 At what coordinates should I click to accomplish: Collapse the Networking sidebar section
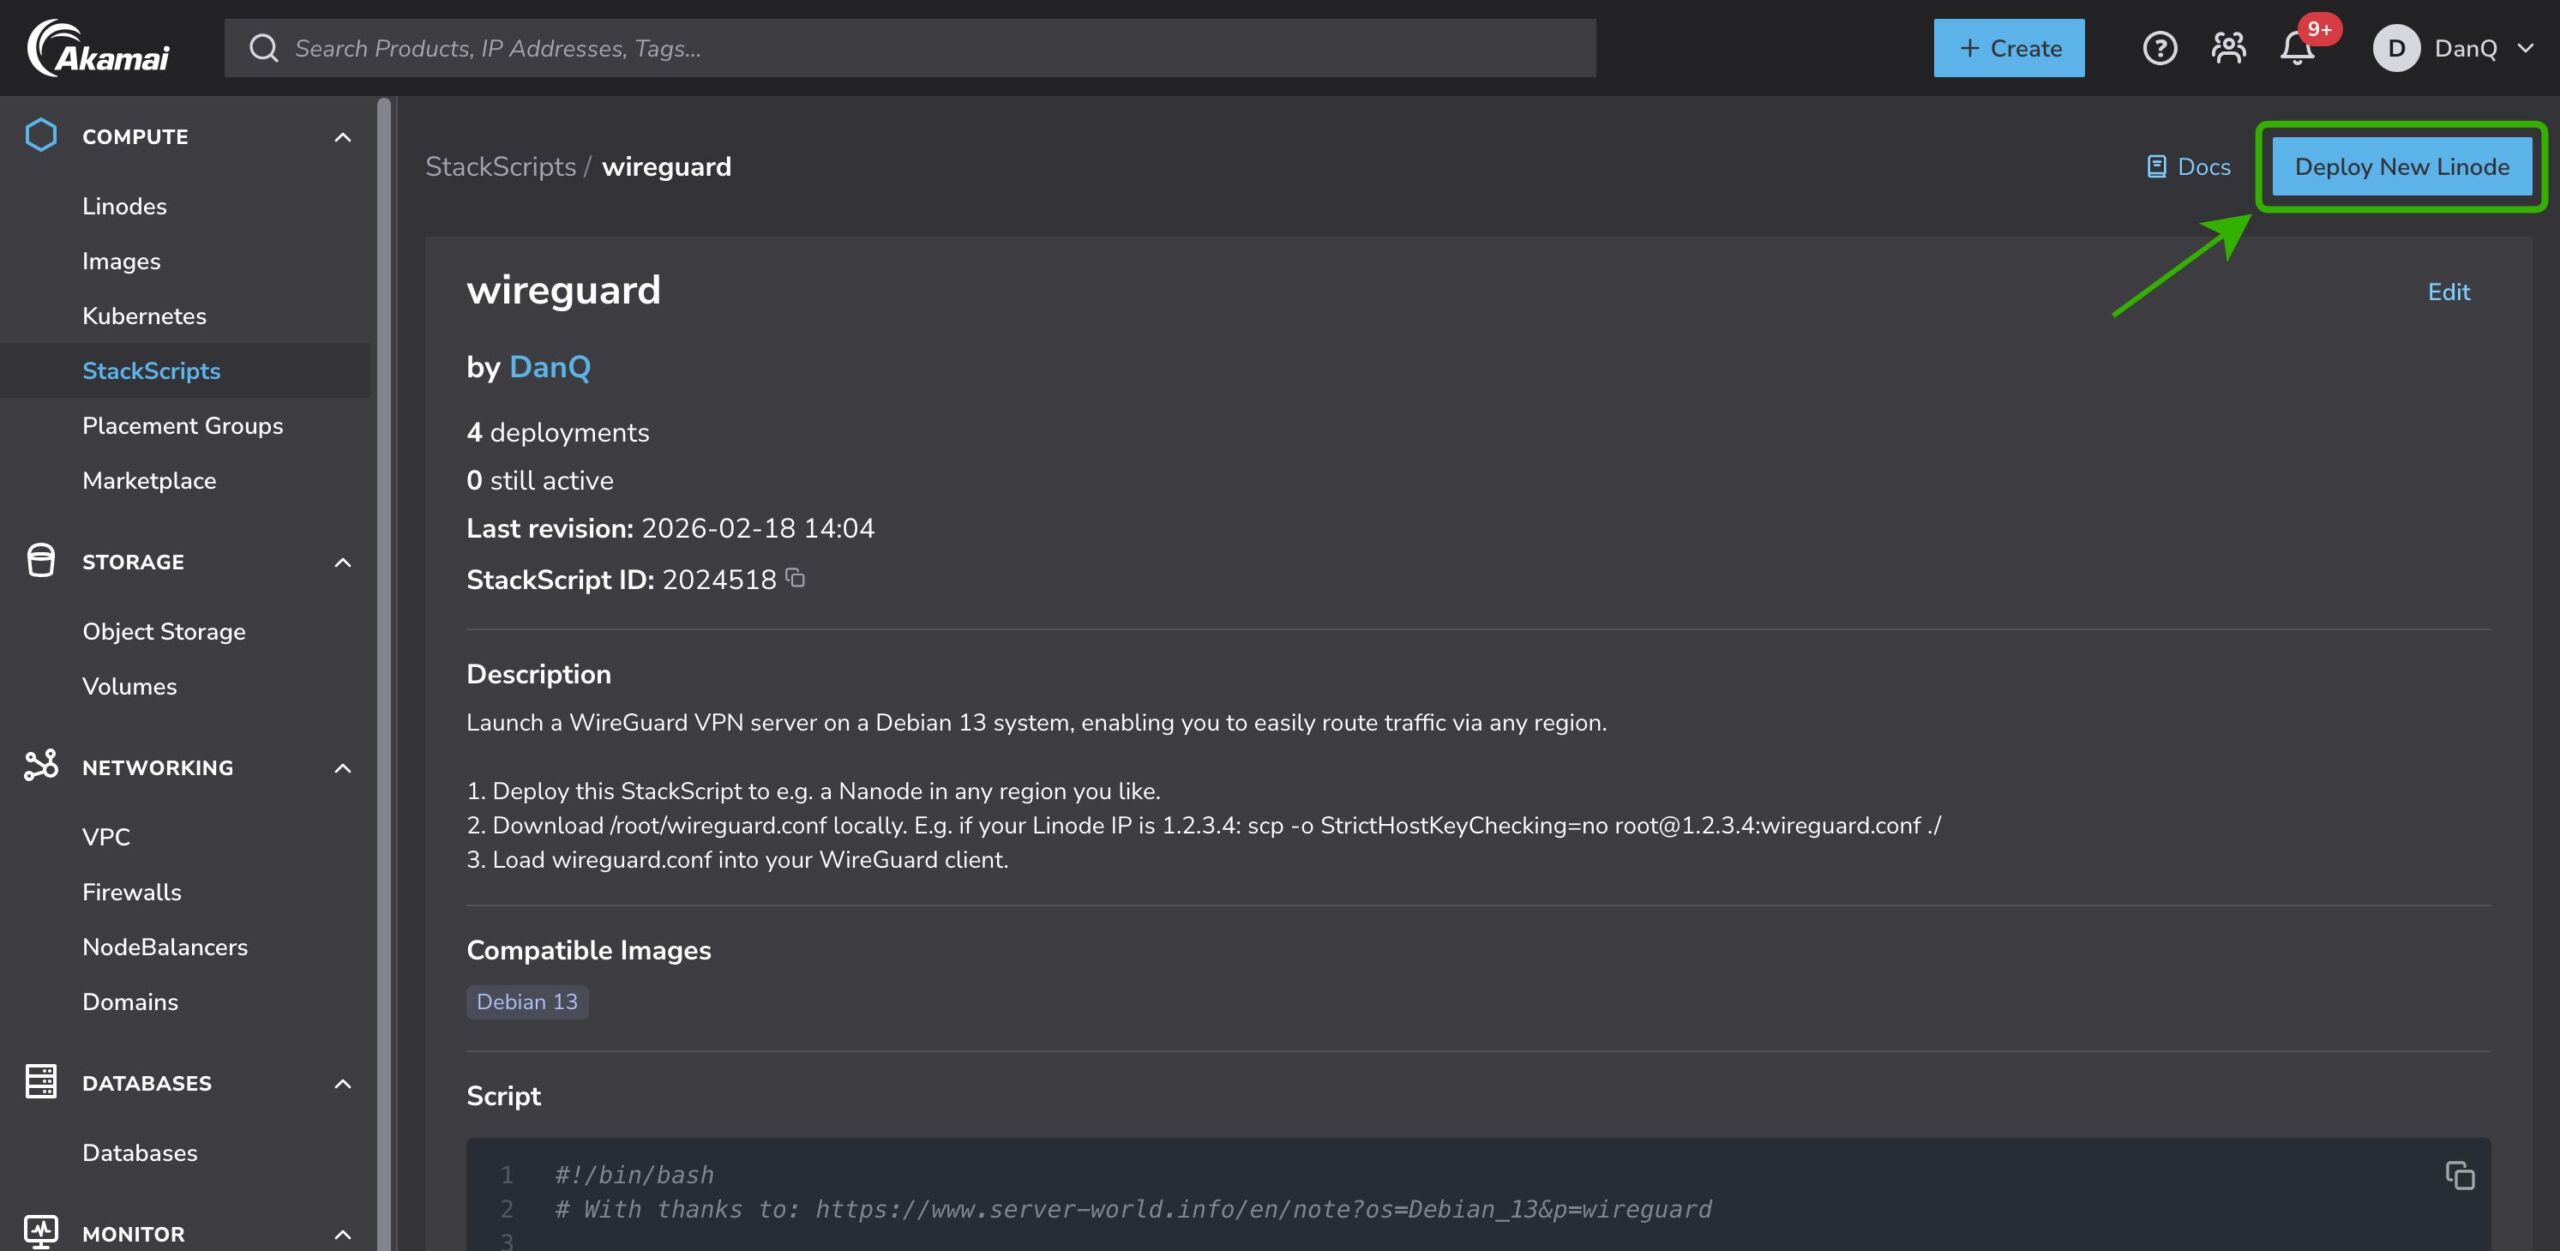[342, 768]
